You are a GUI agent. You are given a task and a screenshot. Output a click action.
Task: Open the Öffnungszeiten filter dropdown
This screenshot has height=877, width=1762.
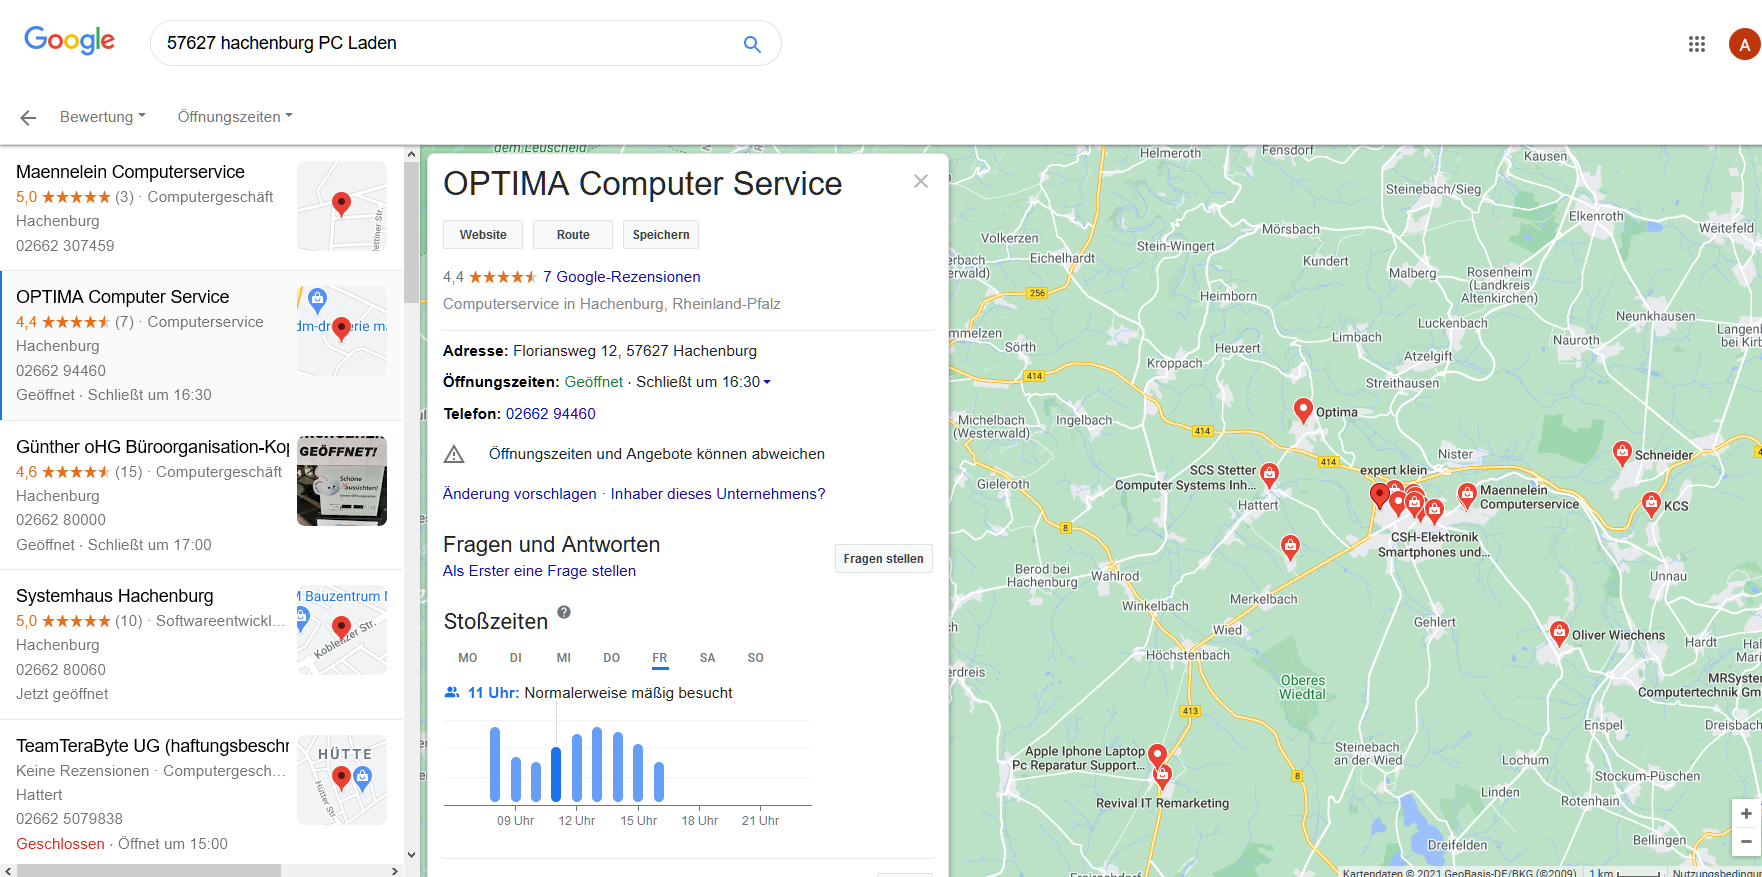click(235, 117)
